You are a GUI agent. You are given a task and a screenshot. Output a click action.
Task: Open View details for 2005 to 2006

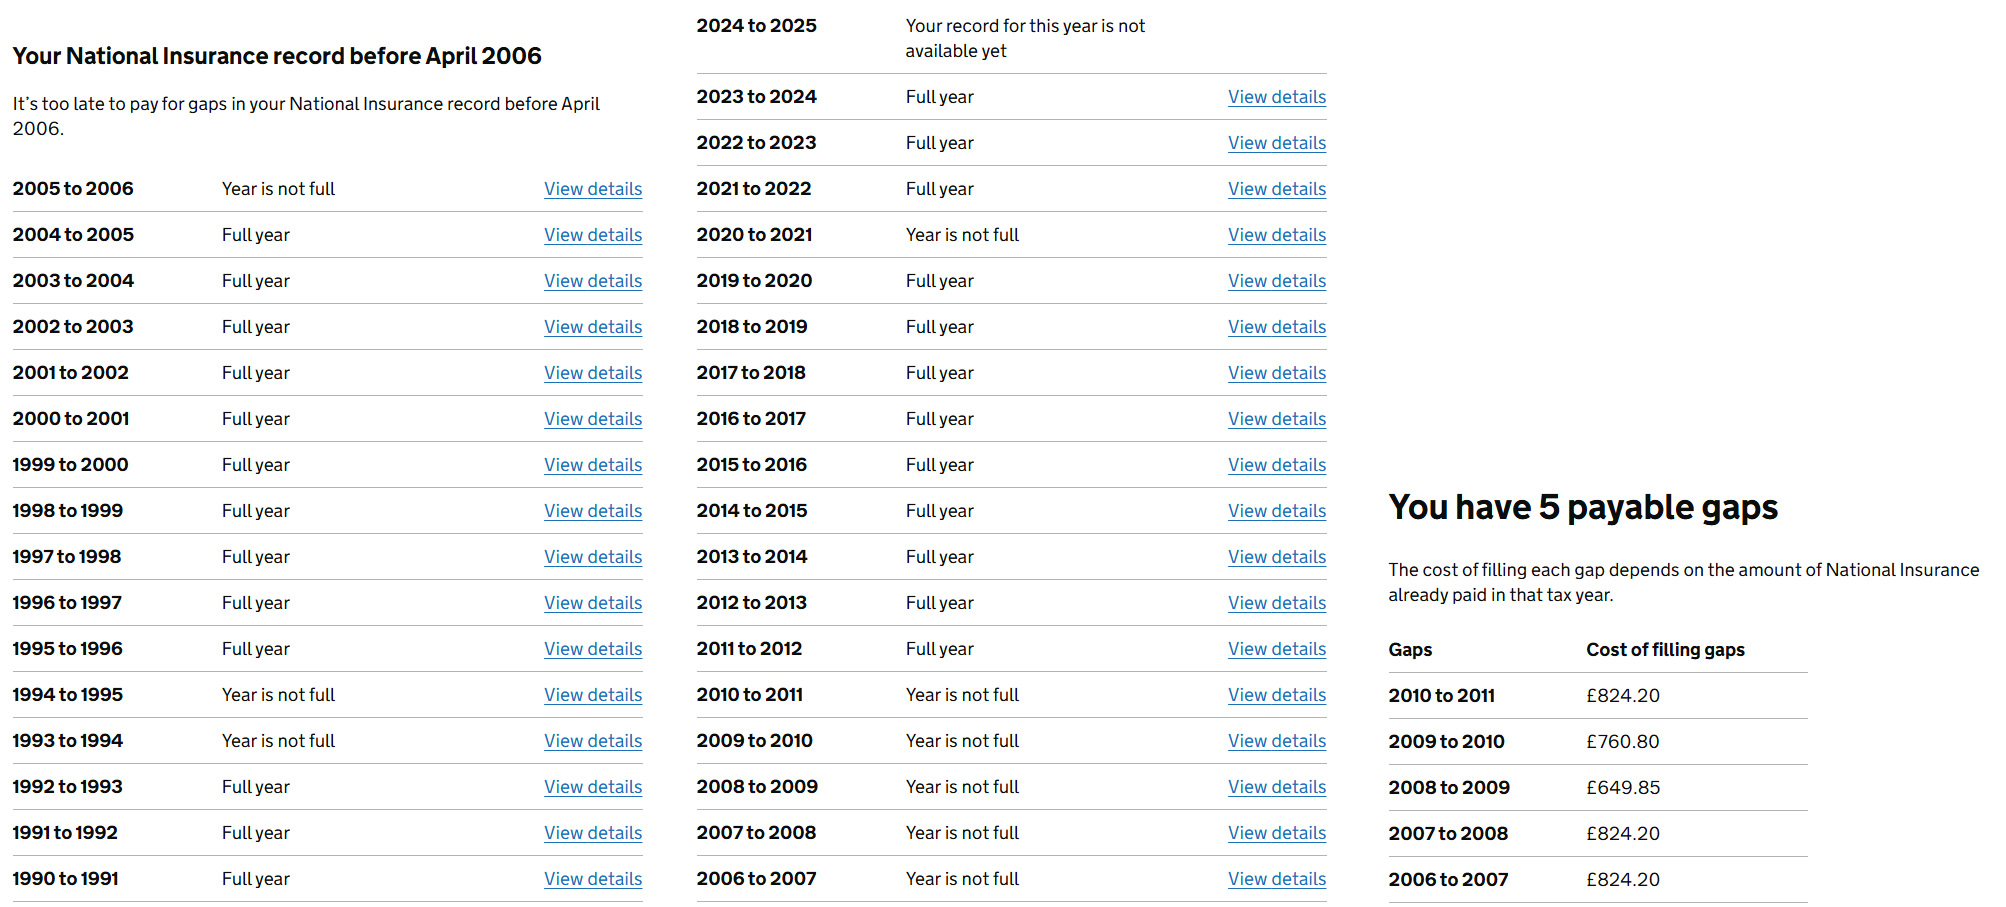592,189
